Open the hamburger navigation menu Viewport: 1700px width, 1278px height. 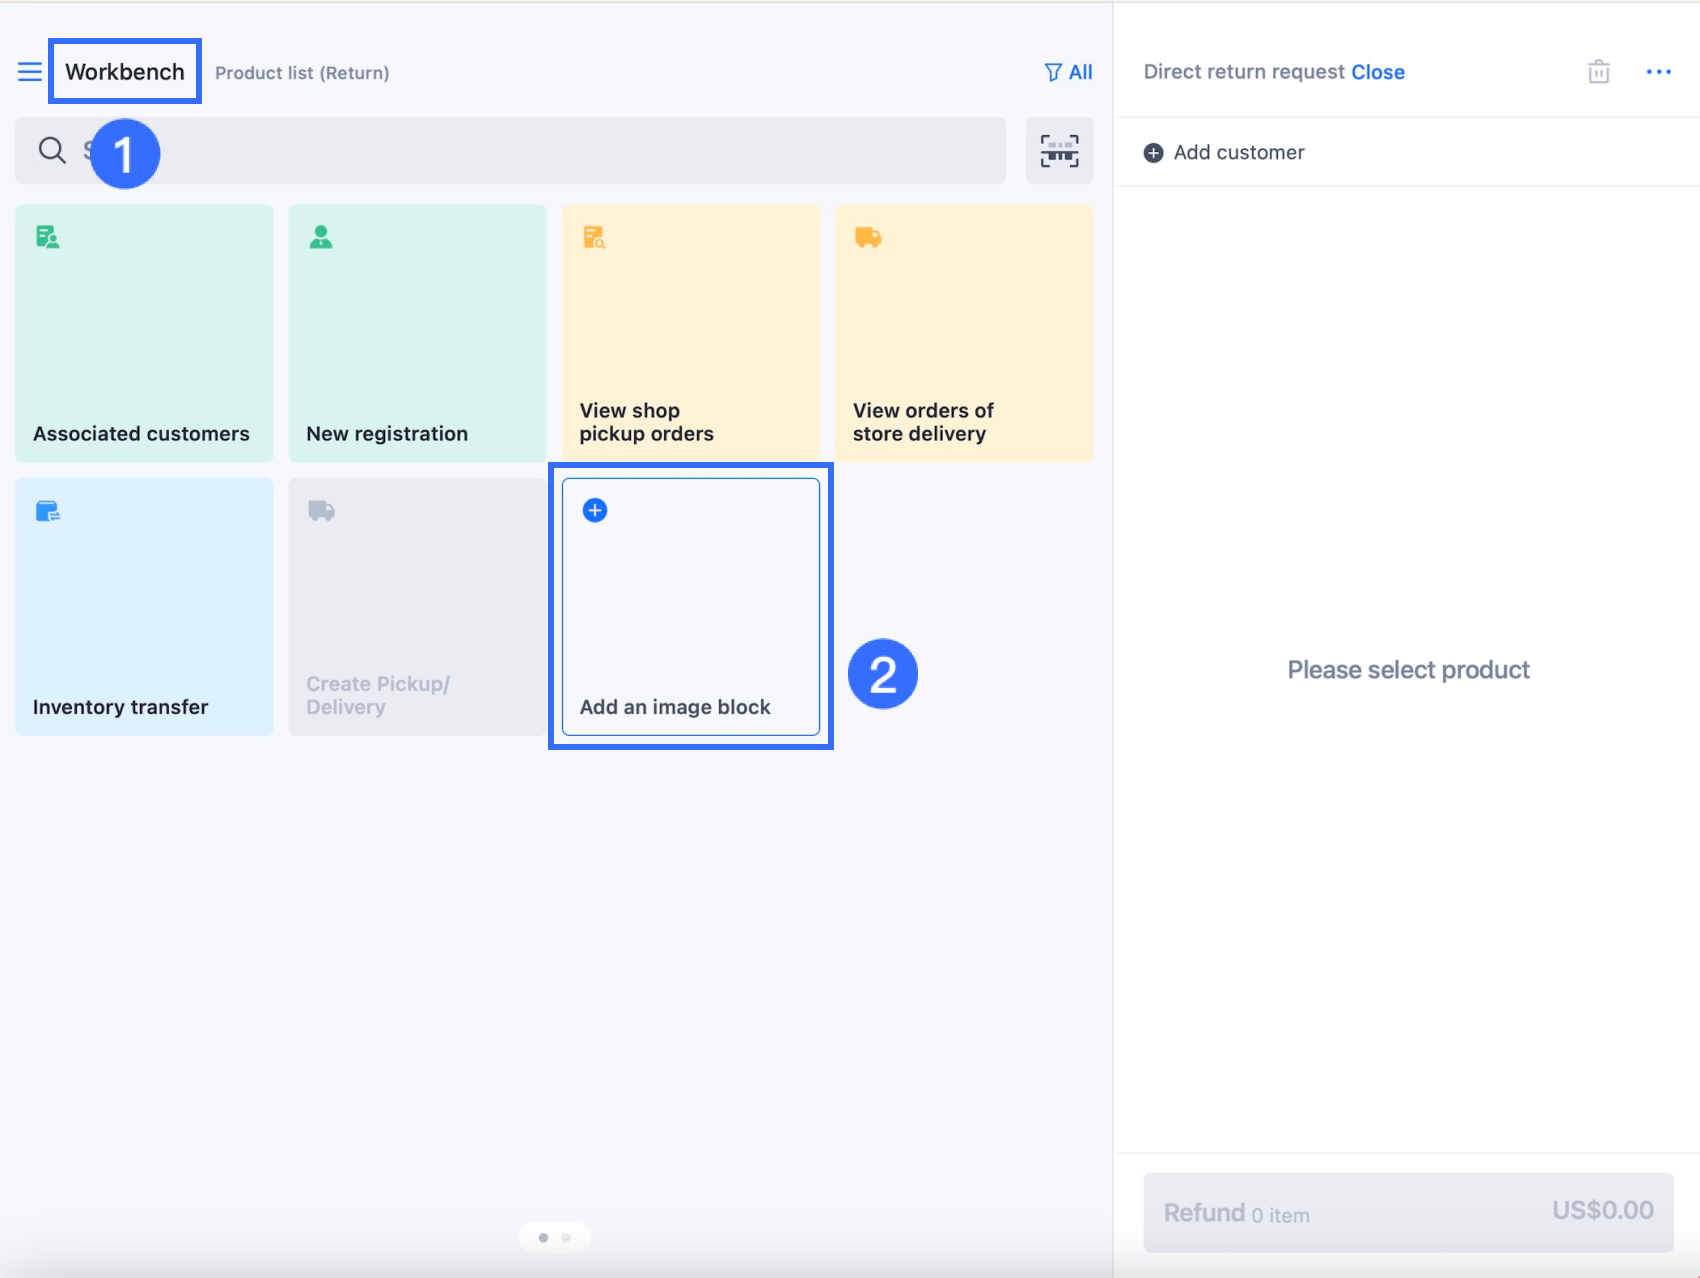point(29,72)
